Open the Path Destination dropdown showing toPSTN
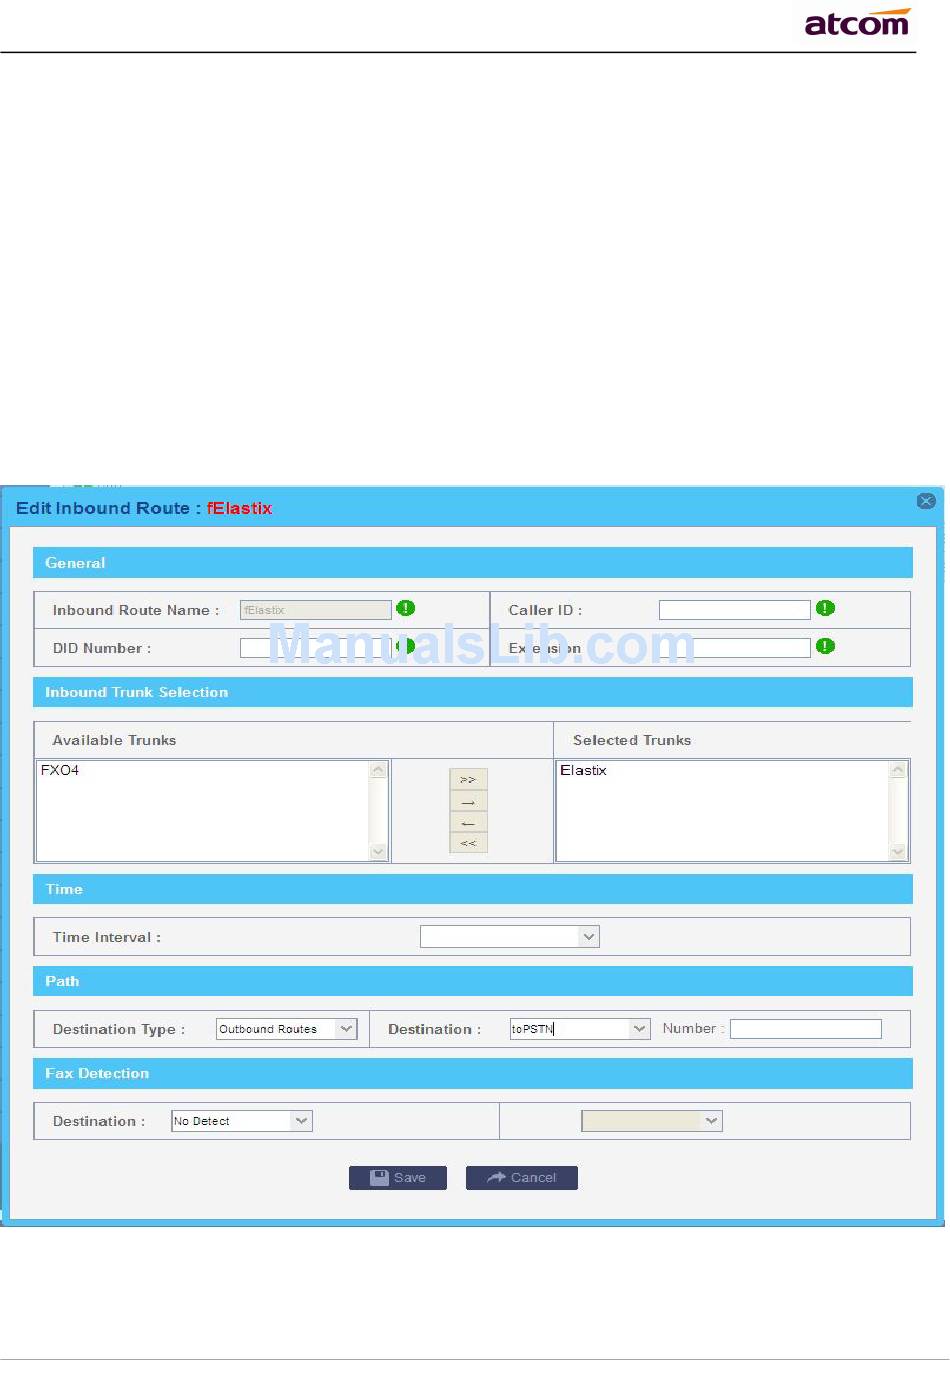 (580, 1029)
